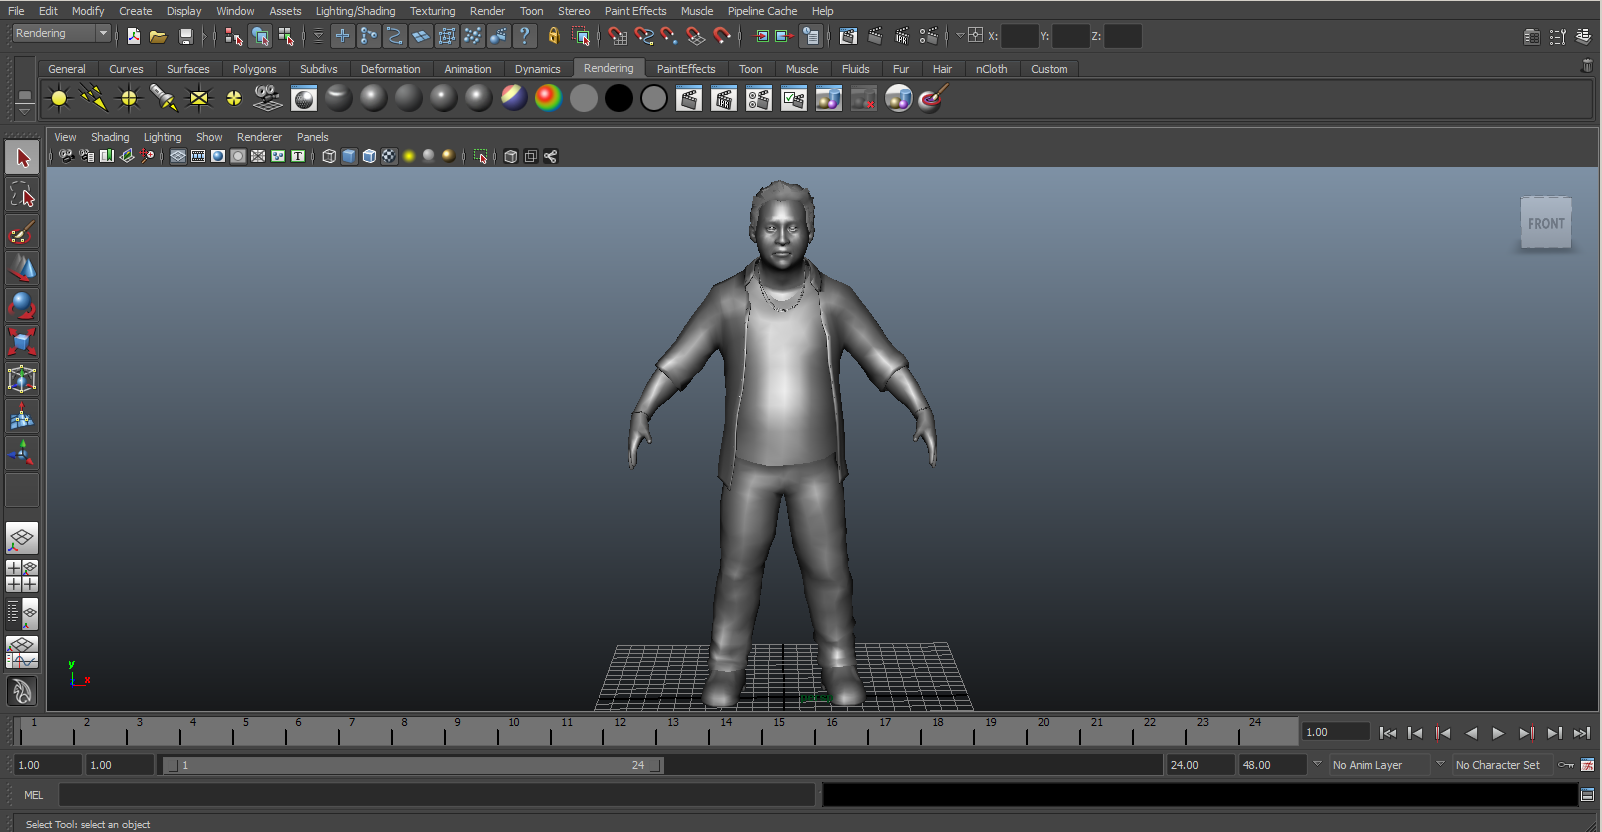Open the Rendering menu set dropdown

point(62,34)
